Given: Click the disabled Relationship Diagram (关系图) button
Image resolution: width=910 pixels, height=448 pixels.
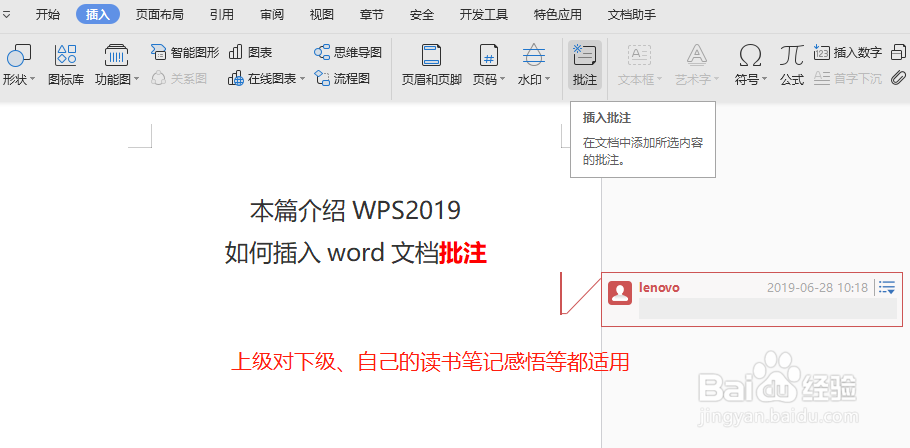Looking at the screenshot, I should 179,78.
